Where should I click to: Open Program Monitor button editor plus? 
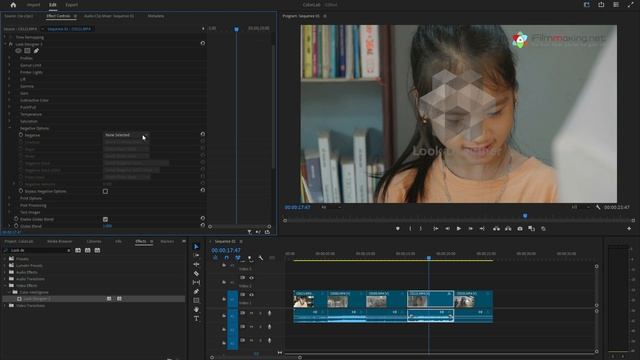coord(629,229)
